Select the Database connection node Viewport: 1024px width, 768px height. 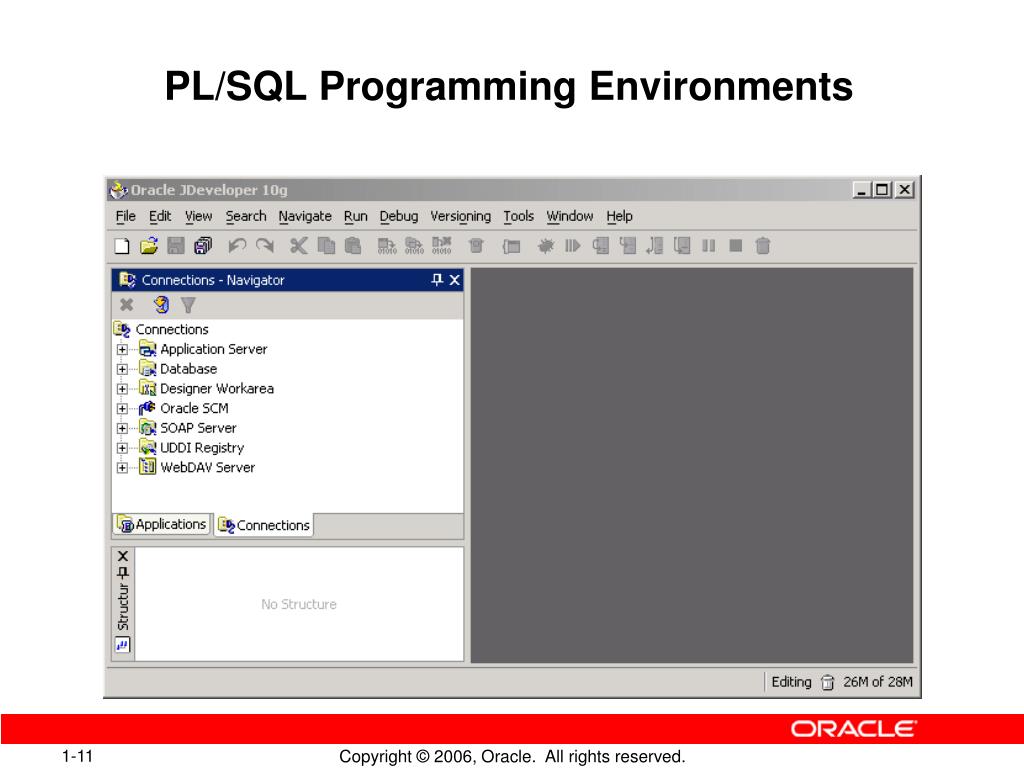coord(188,369)
